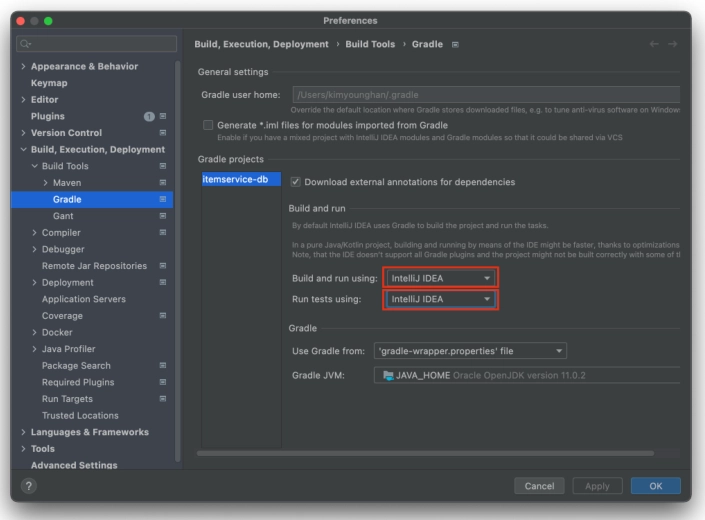
Task: Expand the Java Profiler node
Action: coord(34,349)
